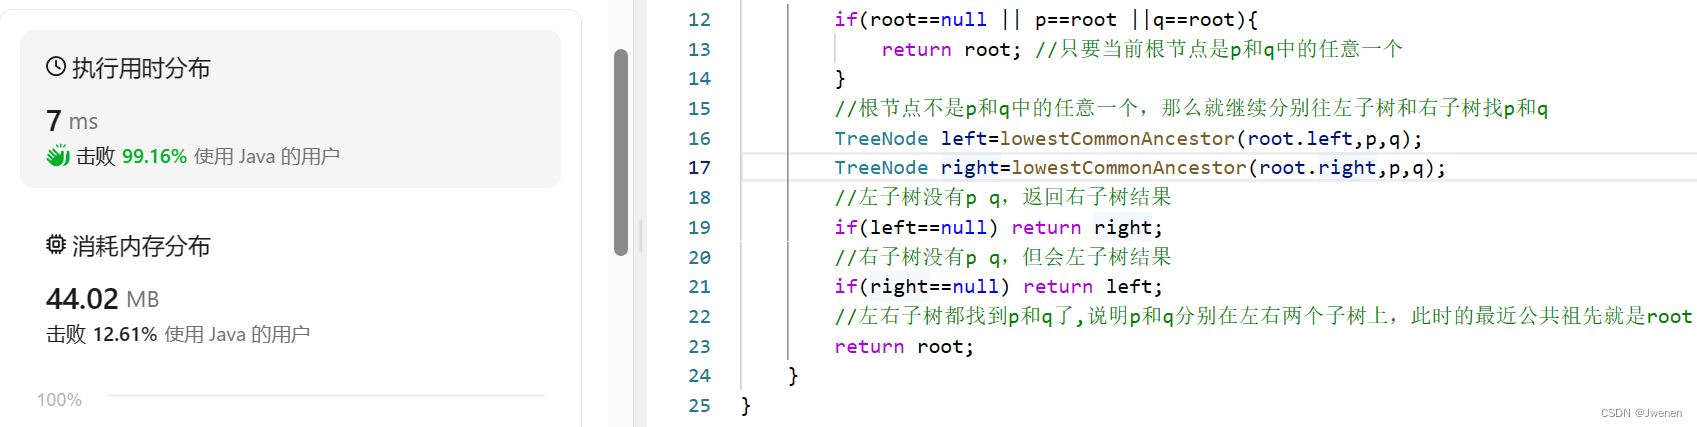Click line number 15 in gutter
This screenshot has height=427, width=1697.
coord(699,109)
